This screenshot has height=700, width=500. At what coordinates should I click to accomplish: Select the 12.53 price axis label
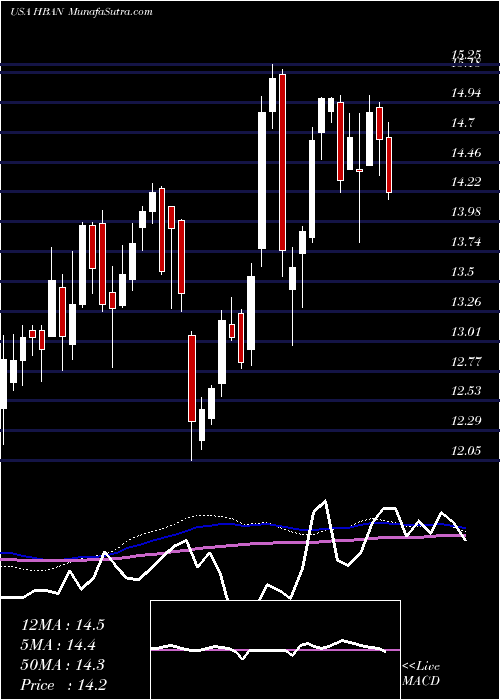(x=467, y=391)
